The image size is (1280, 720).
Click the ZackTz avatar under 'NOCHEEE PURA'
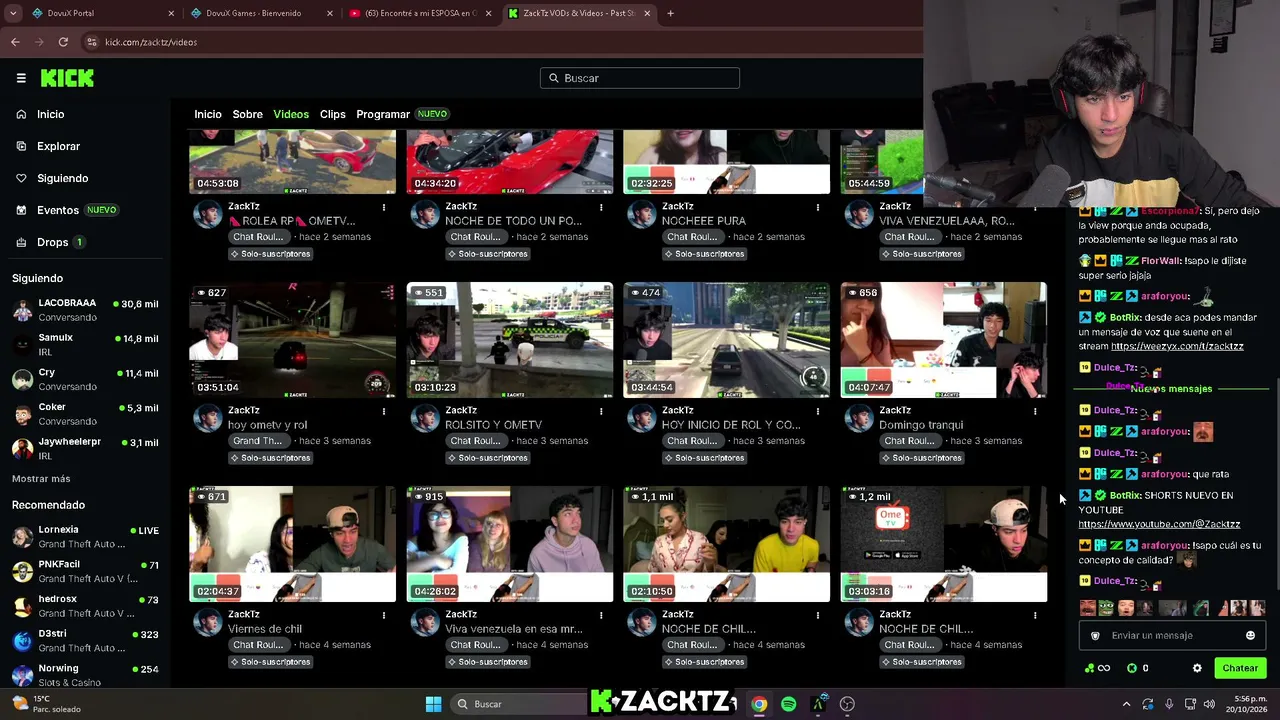click(642, 215)
